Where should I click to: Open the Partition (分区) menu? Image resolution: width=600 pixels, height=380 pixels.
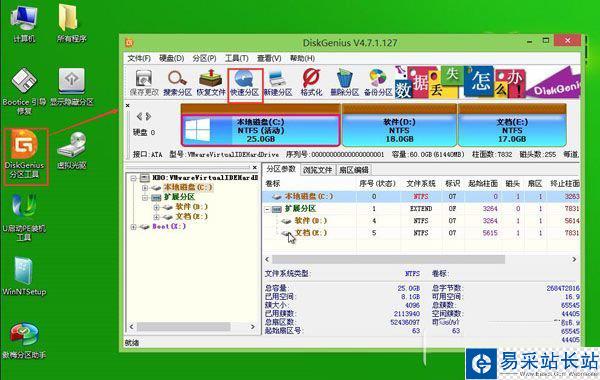point(204,58)
